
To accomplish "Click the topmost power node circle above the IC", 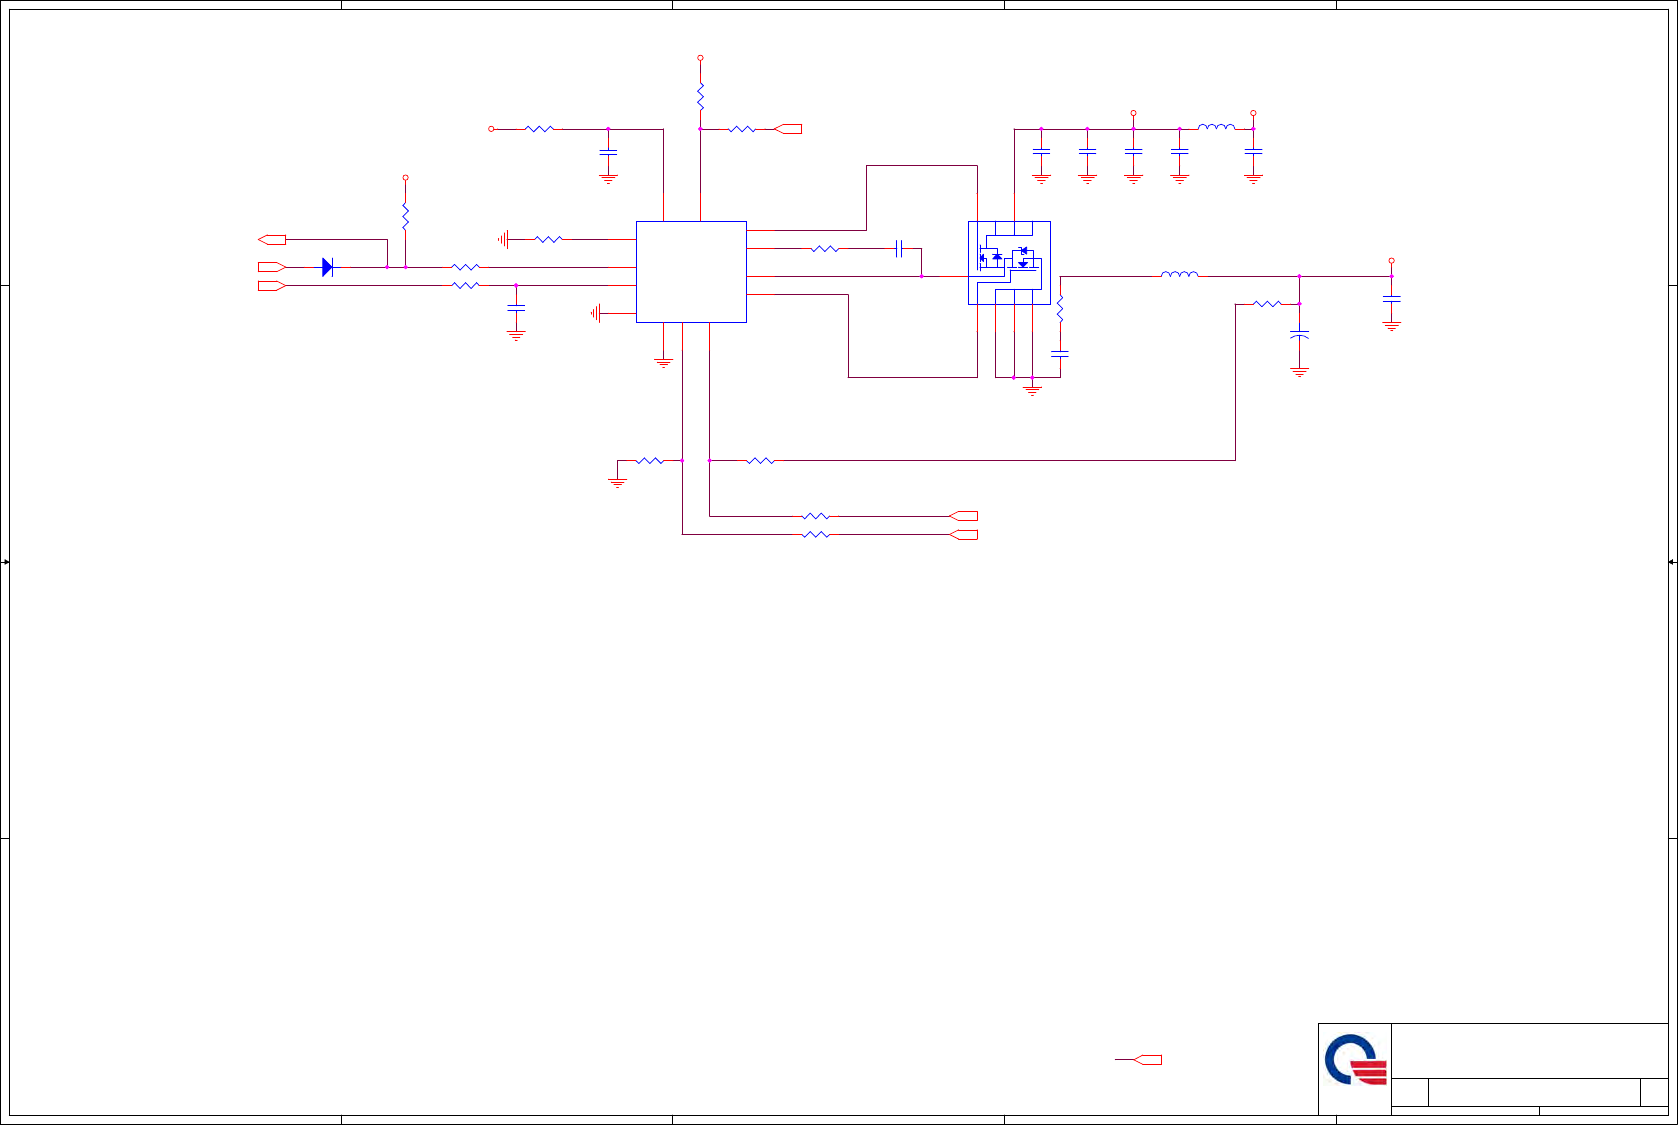I will 700,58.
